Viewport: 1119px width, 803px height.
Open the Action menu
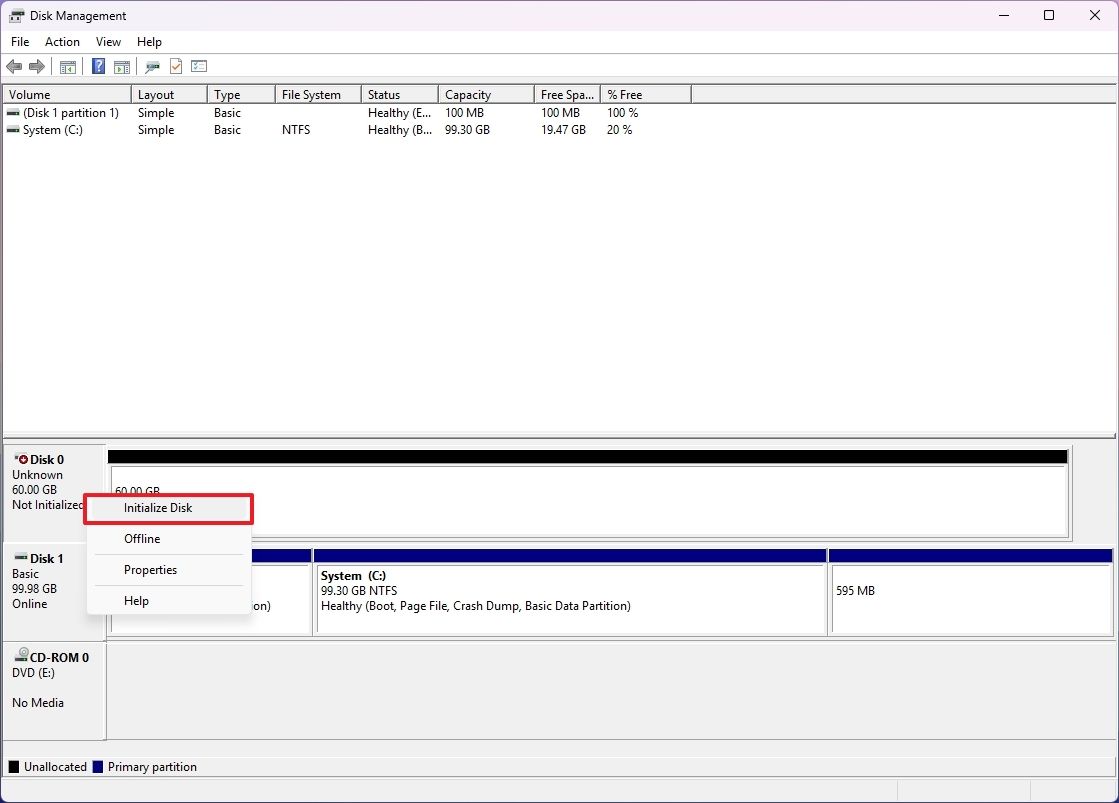tap(62, 42)
